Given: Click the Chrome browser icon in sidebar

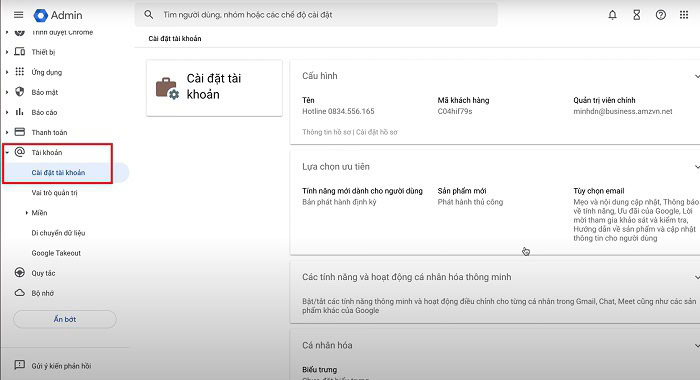Looking at the screenshot, I should 20,32.
